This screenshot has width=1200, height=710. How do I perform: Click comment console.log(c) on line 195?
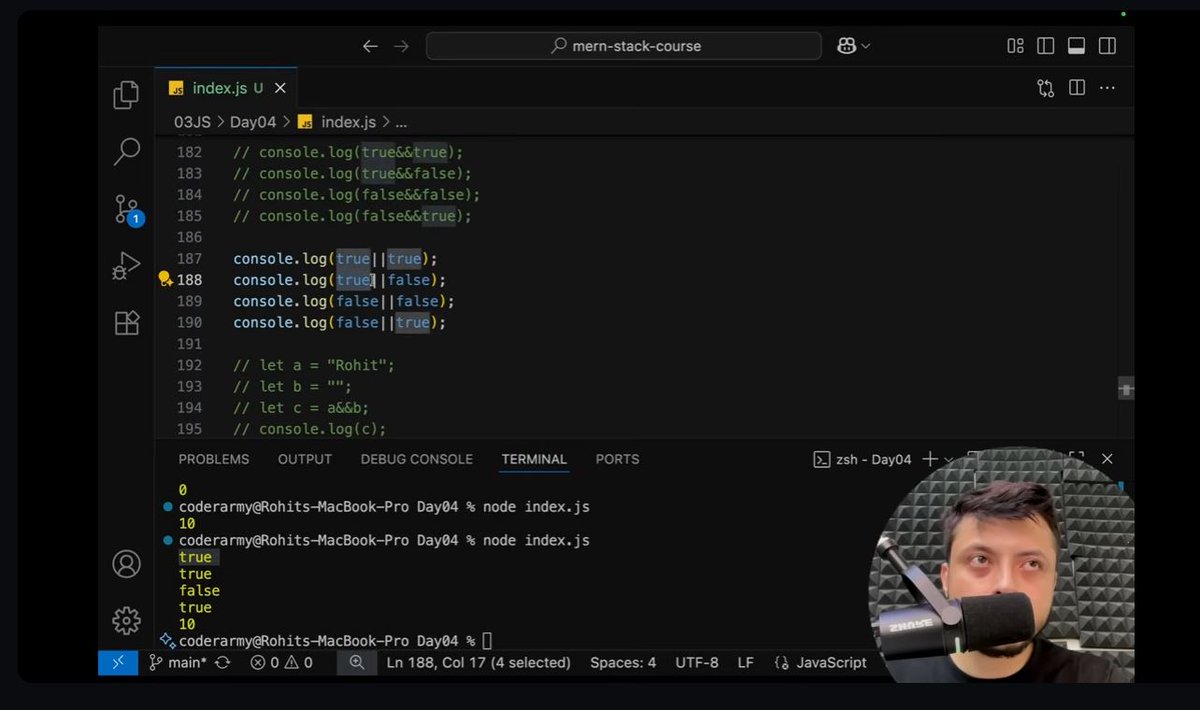click(x=310, y=429)
